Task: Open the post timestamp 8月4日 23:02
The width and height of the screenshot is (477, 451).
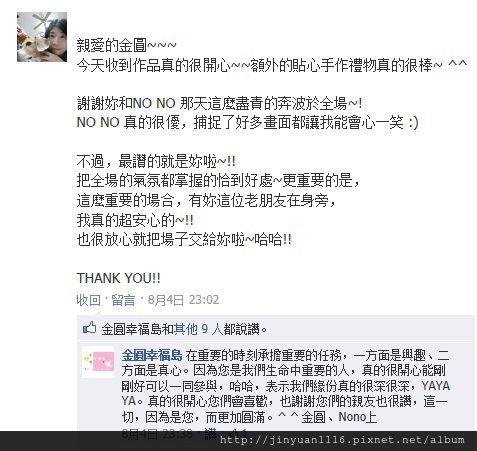Action: tap(183, 300)
